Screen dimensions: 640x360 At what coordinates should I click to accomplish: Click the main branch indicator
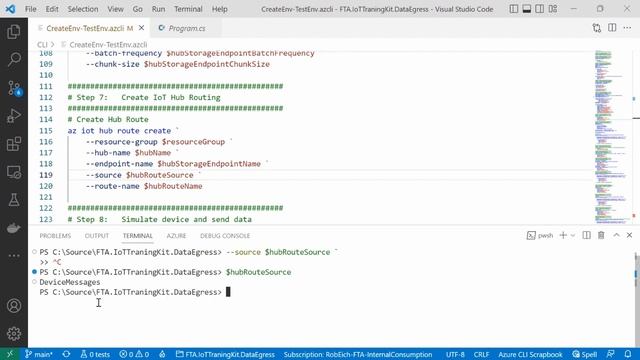pyautogui.click(x=39, y=354)
